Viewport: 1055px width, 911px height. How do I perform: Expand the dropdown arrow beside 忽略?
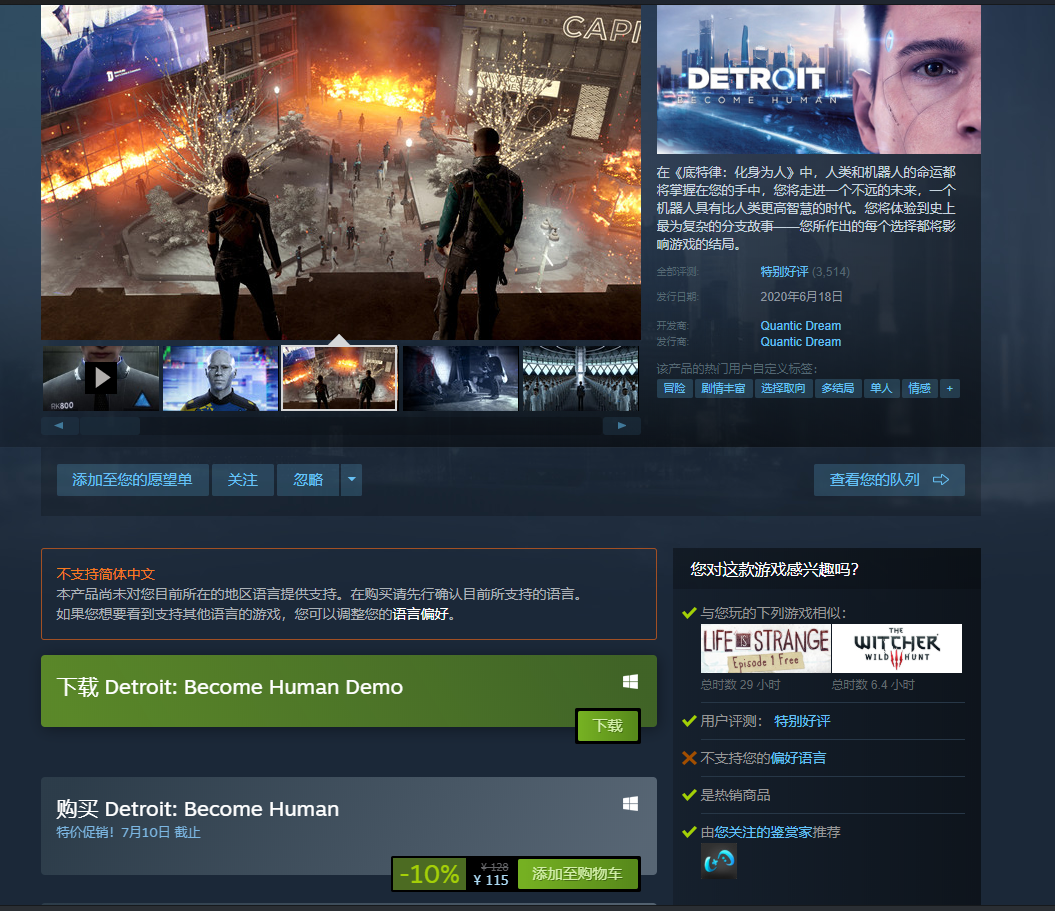pos(351,480)
